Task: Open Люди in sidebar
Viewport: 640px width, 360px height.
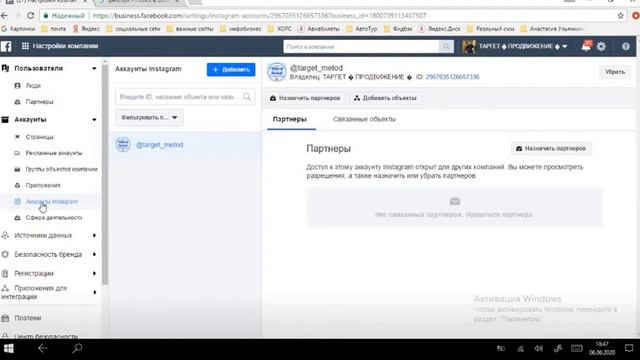Action: tap(33, 86)
